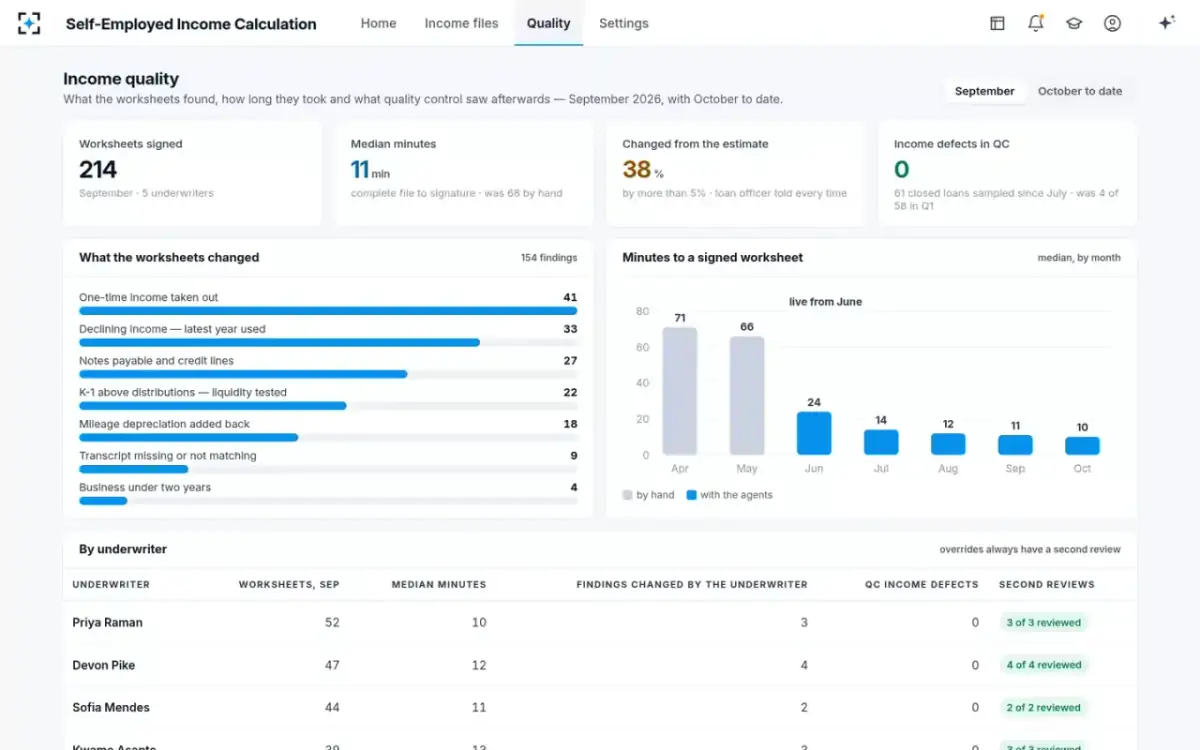Click "Business under two years" row label
Screen dimensions: 1200x750
pyautogui.click(x=145, y=488)
